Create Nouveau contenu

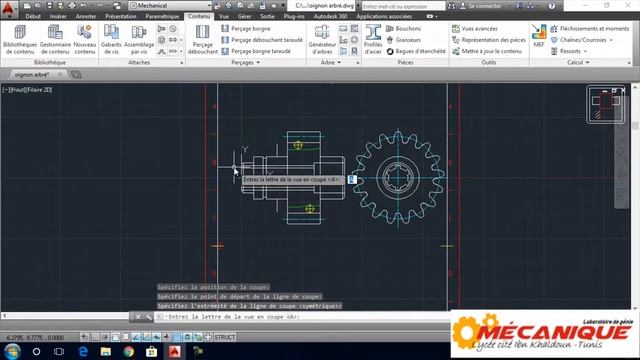[x=84, y=40]
